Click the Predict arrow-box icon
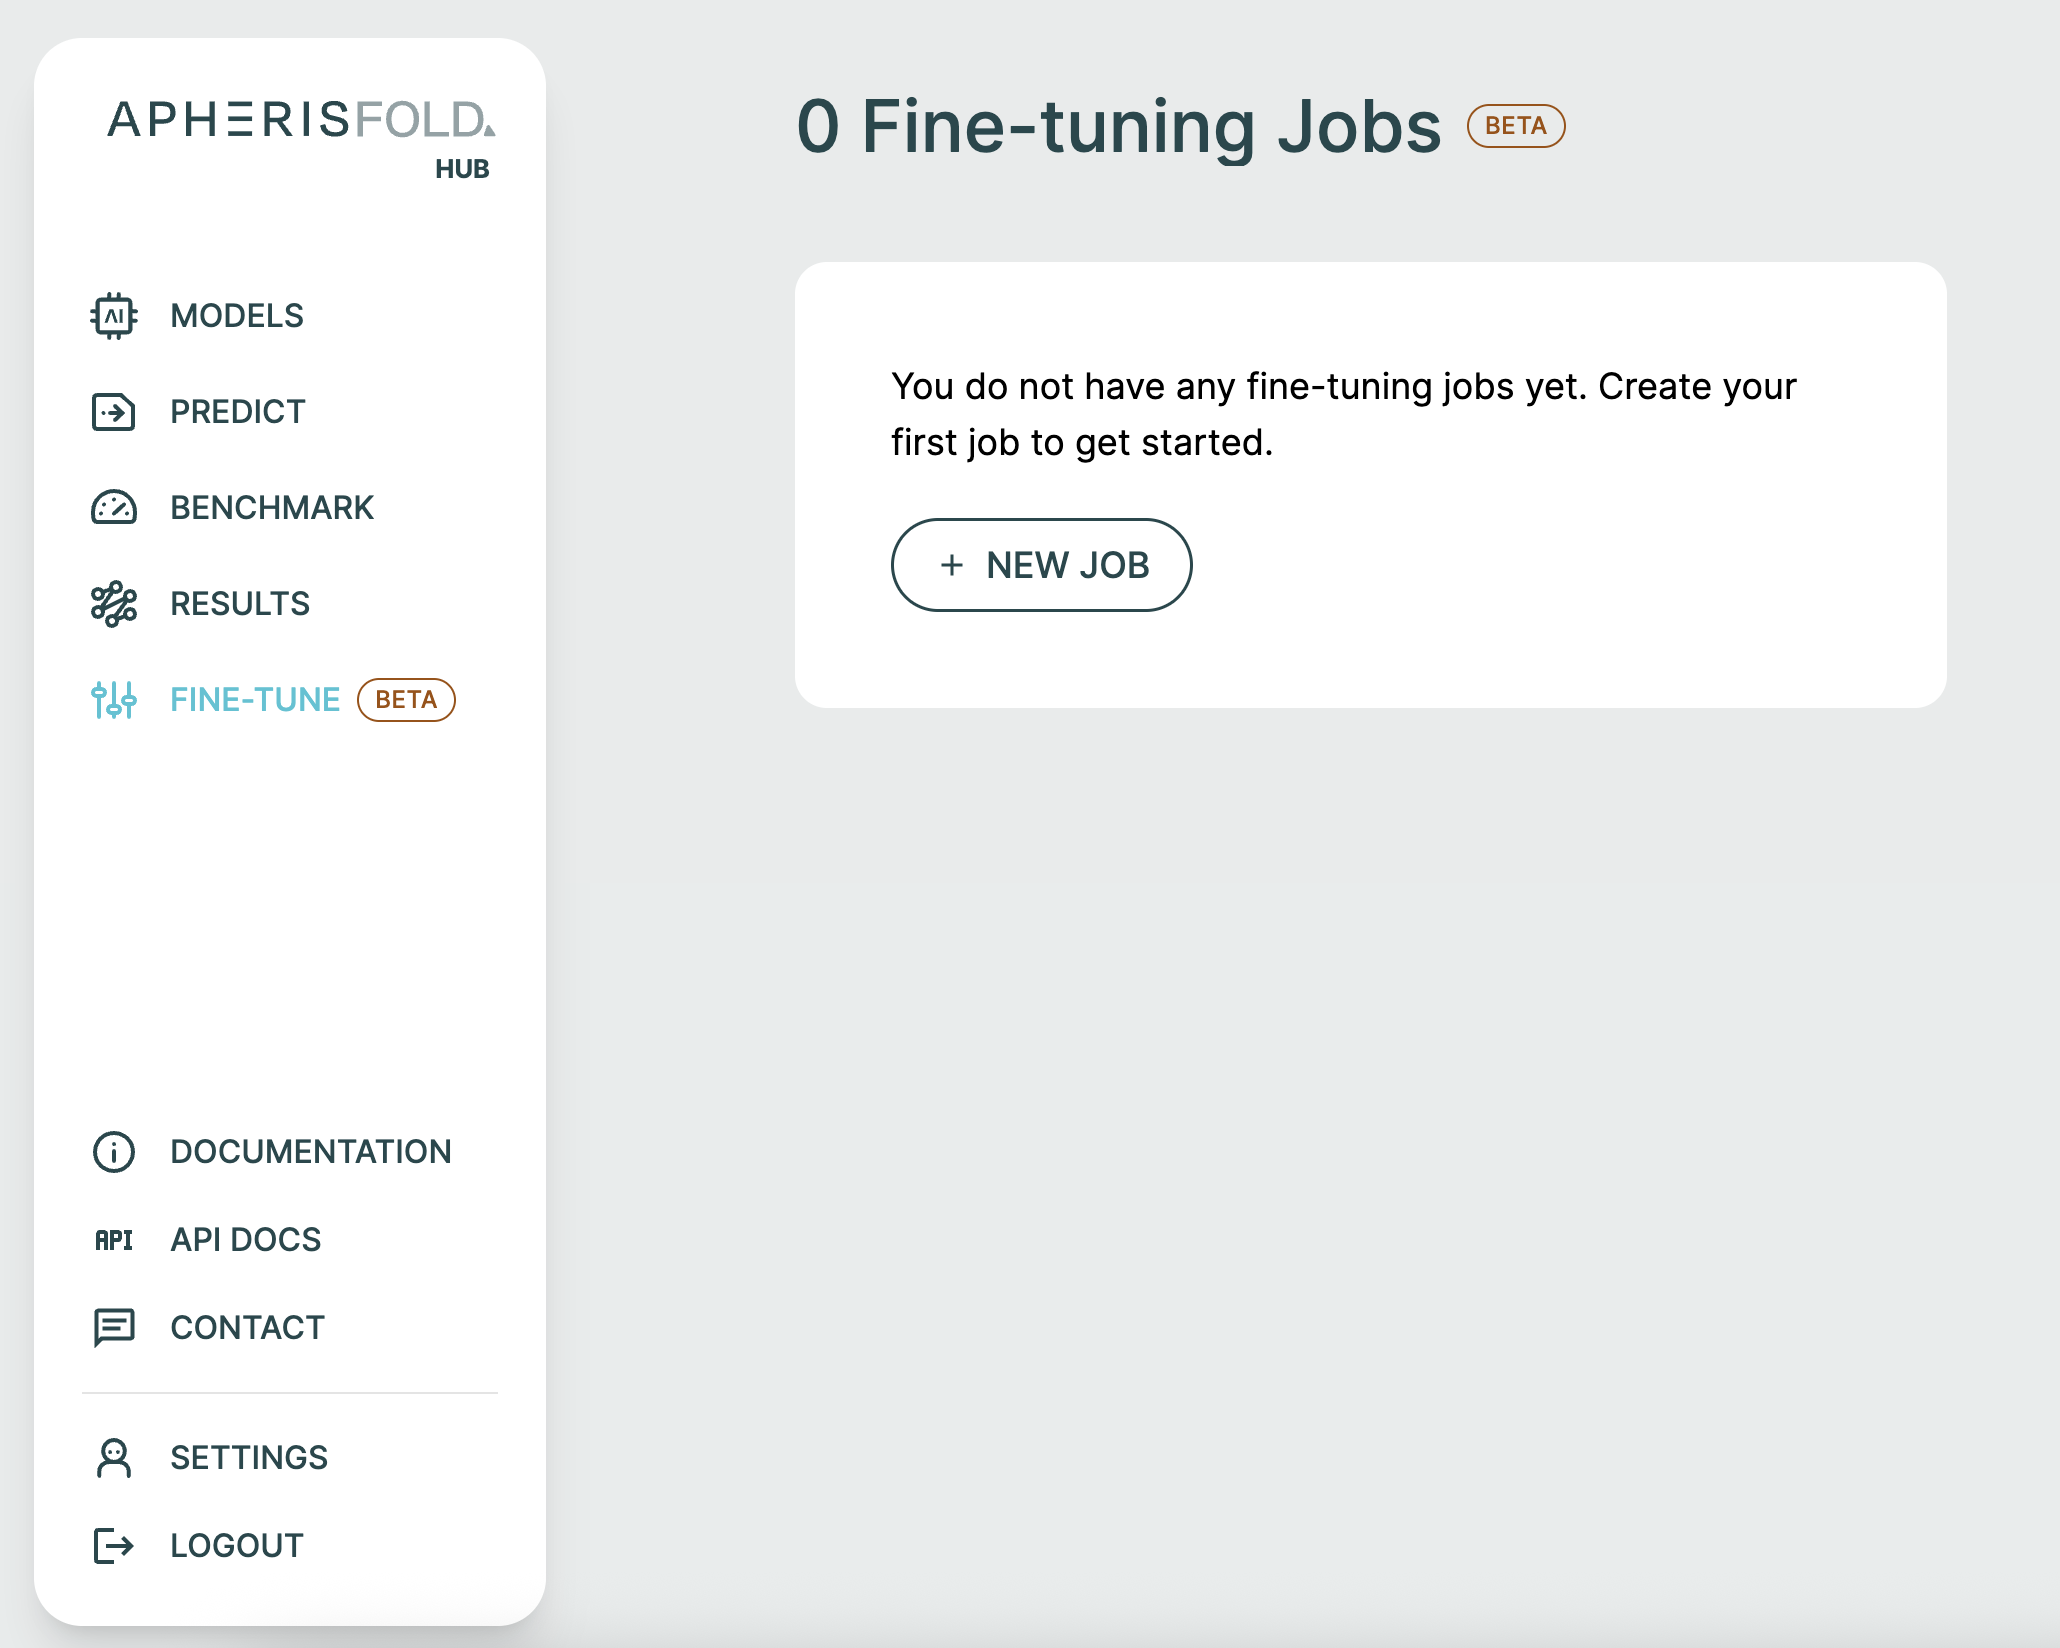The image size is (2060, 1648). [114, 412]
